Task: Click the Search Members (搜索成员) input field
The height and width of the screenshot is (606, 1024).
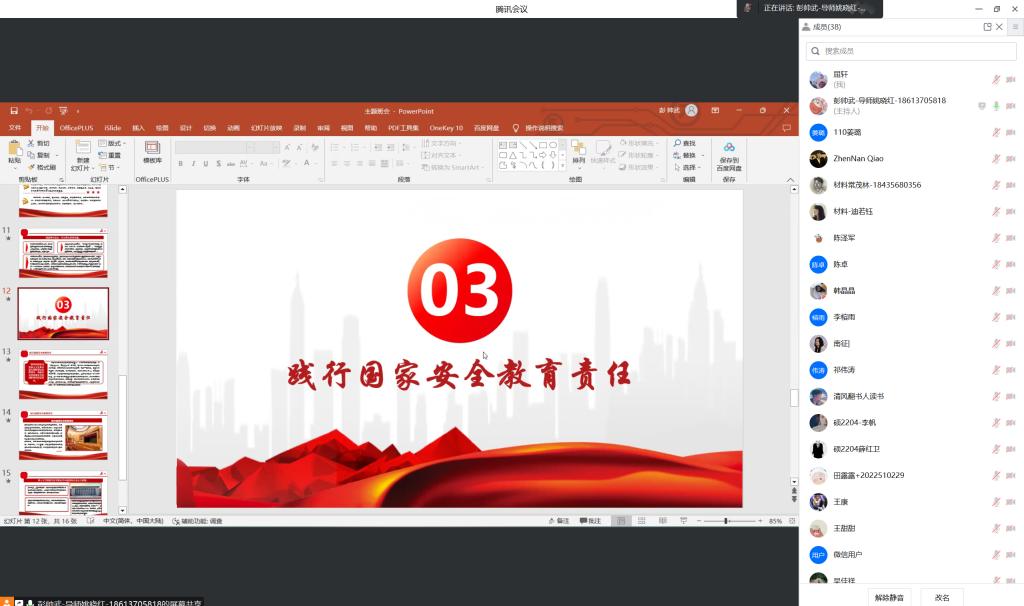Action: pyautogui.click(x=910, y=51)
